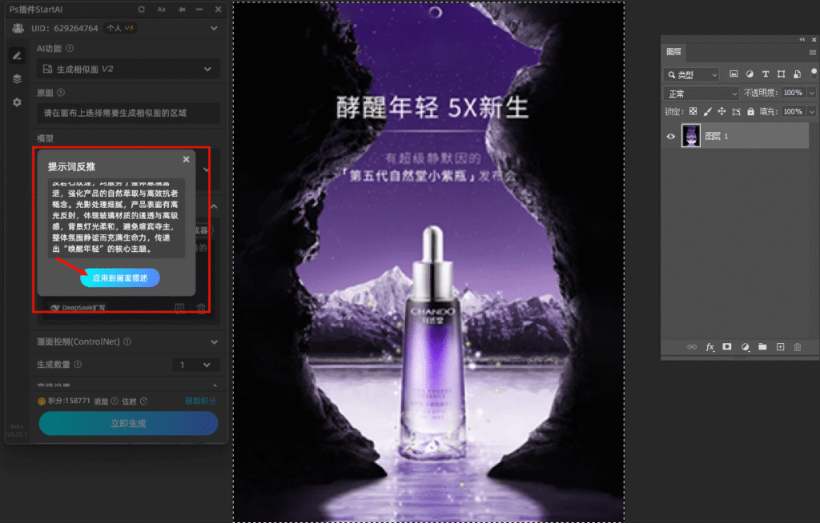Image resolution: width=820 pixels, height=524 pixels.
Task: Click the info icon next to 原图
Action: click(x=61, y=93)
